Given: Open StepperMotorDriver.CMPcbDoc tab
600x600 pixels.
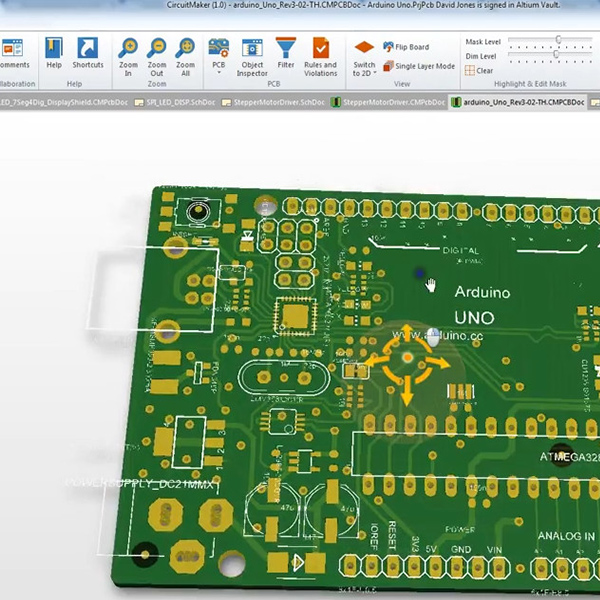Looking at the screenshot, I should coord(391,102).
